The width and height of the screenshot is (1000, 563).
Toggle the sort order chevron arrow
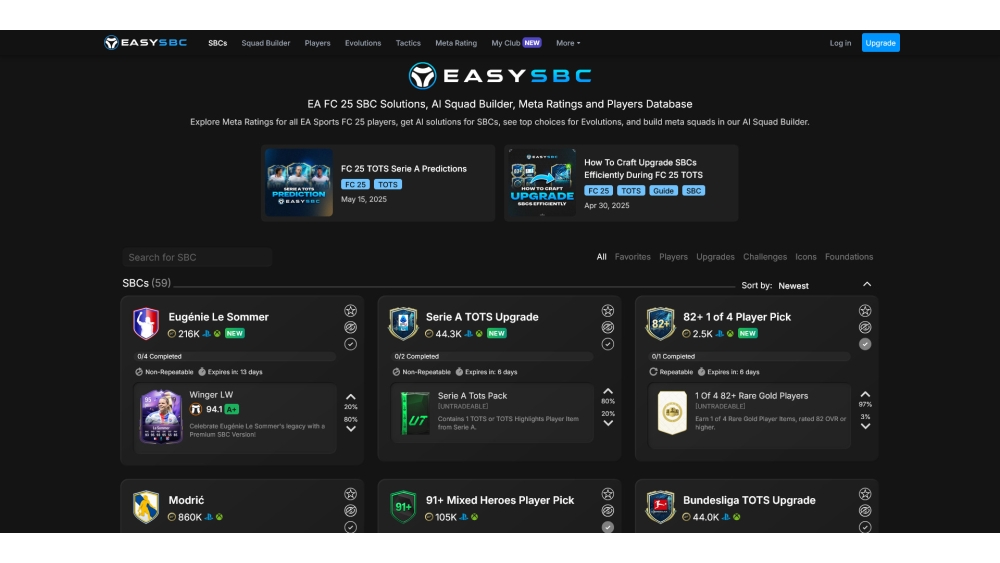867,284
